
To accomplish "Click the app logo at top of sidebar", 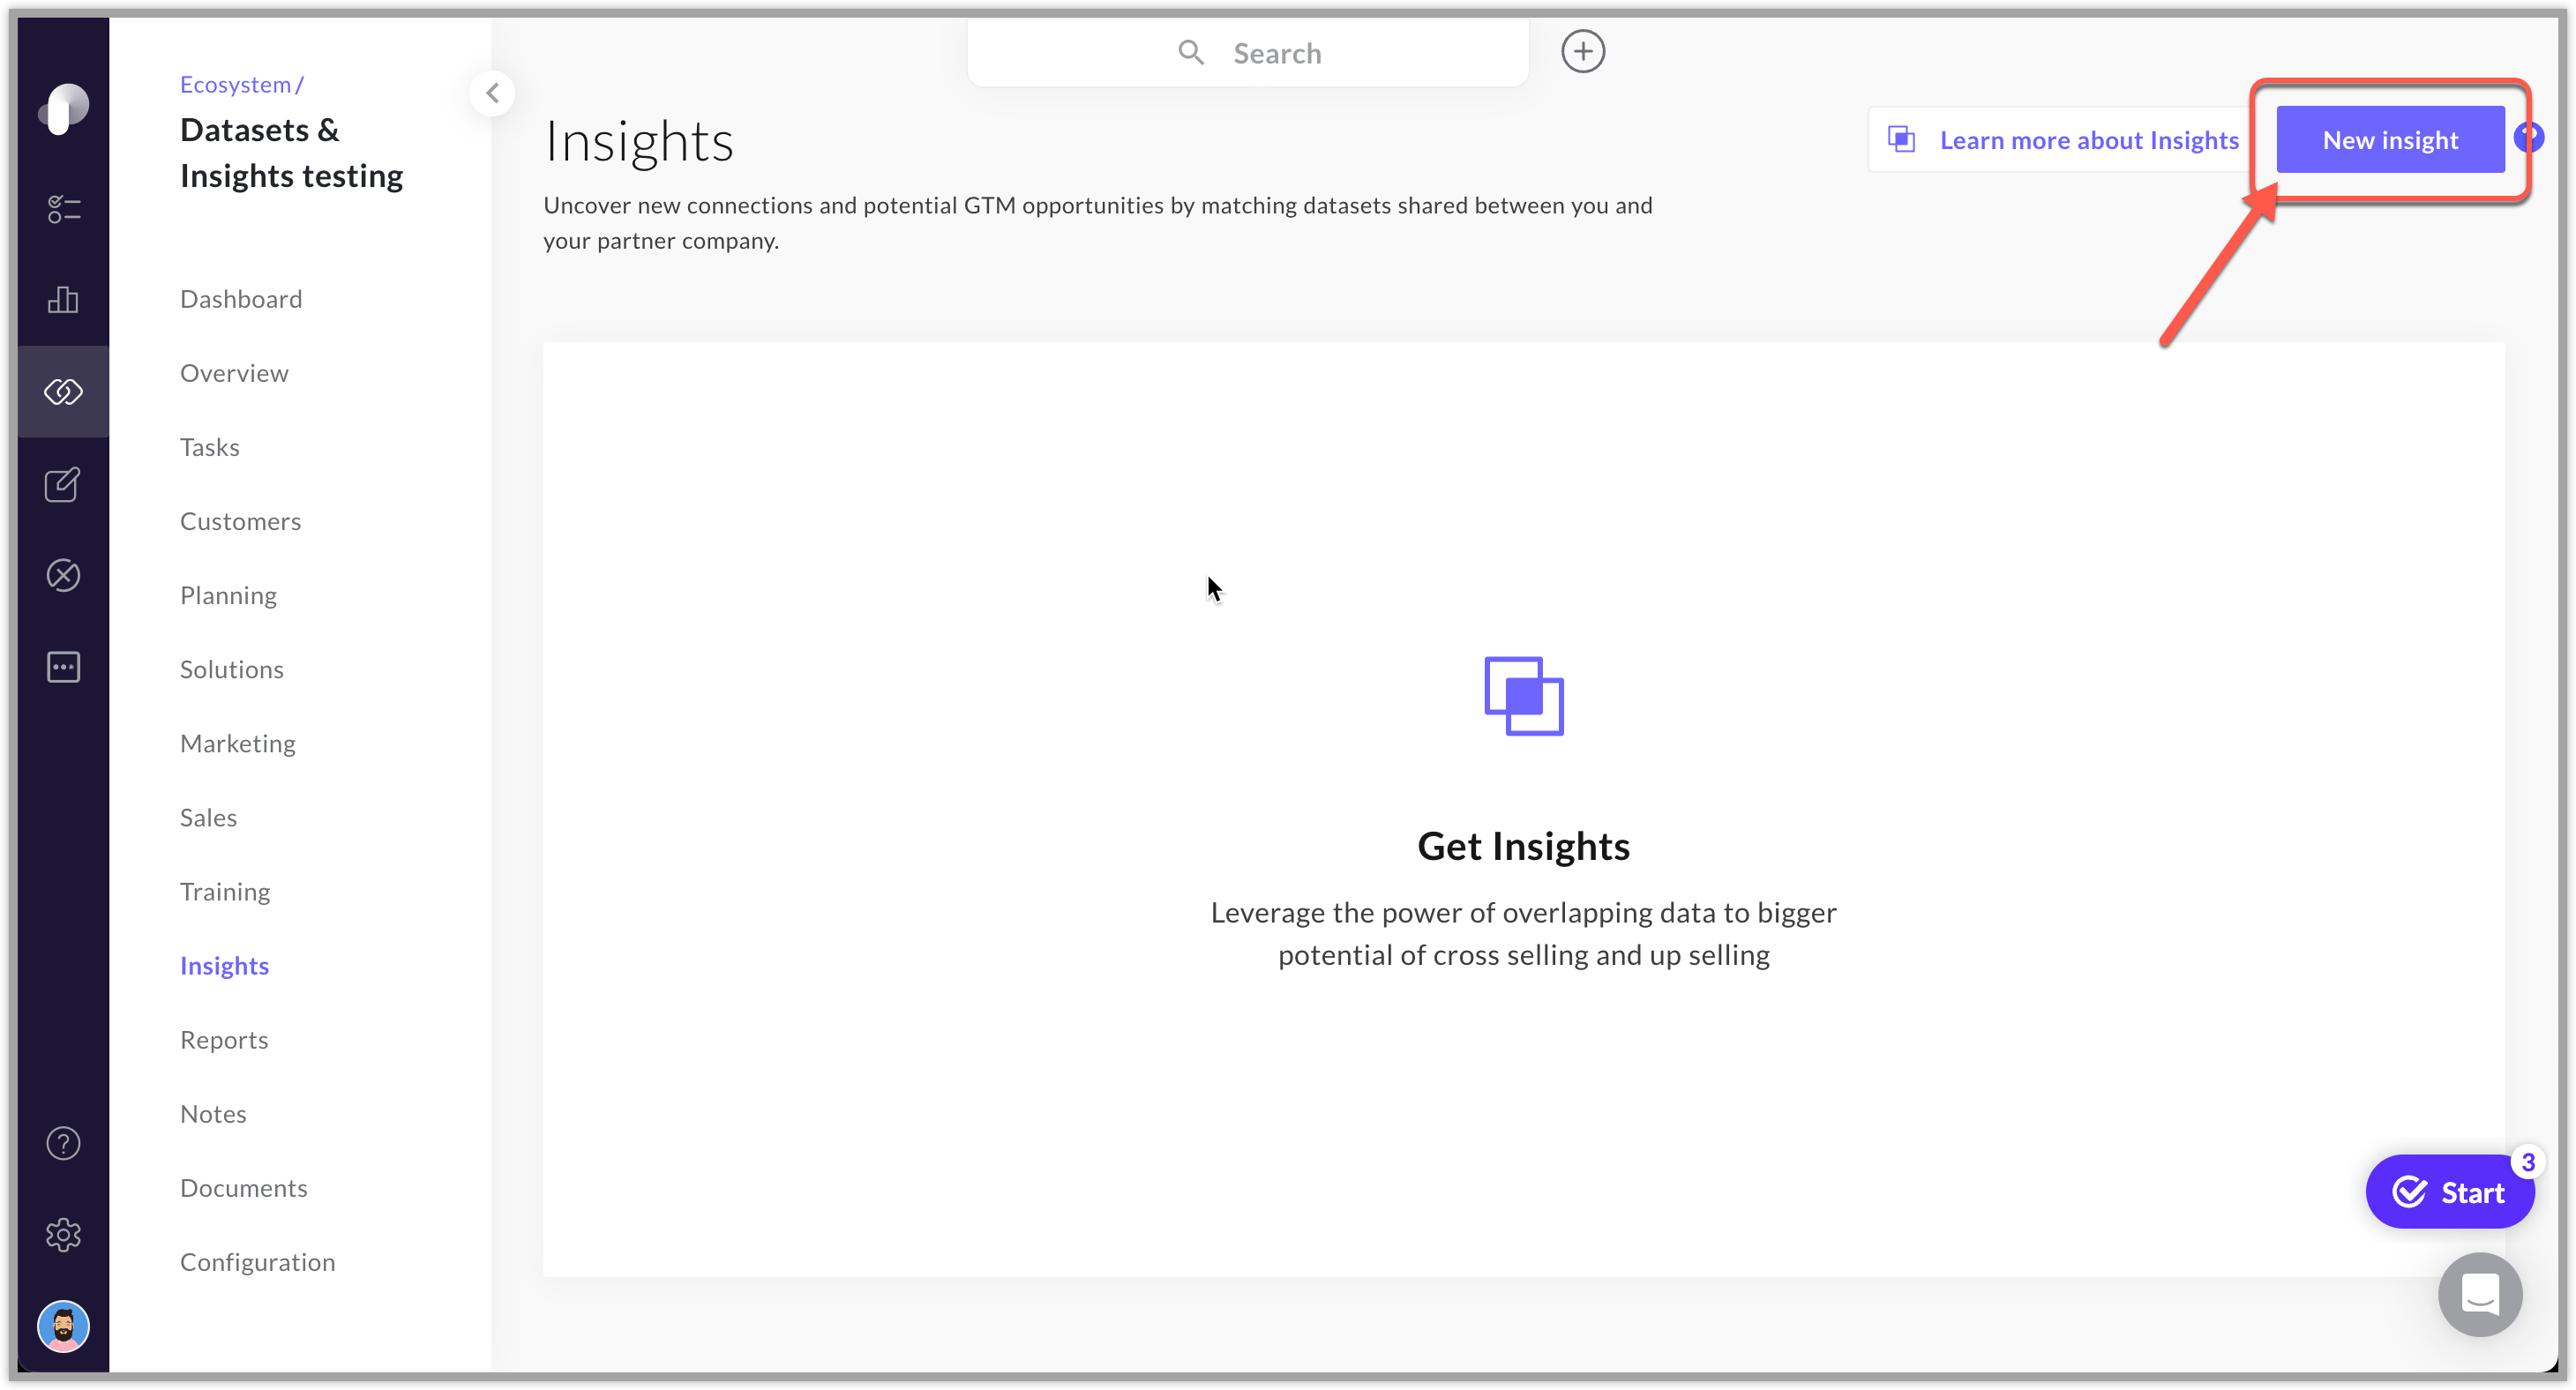I will 63,108.
